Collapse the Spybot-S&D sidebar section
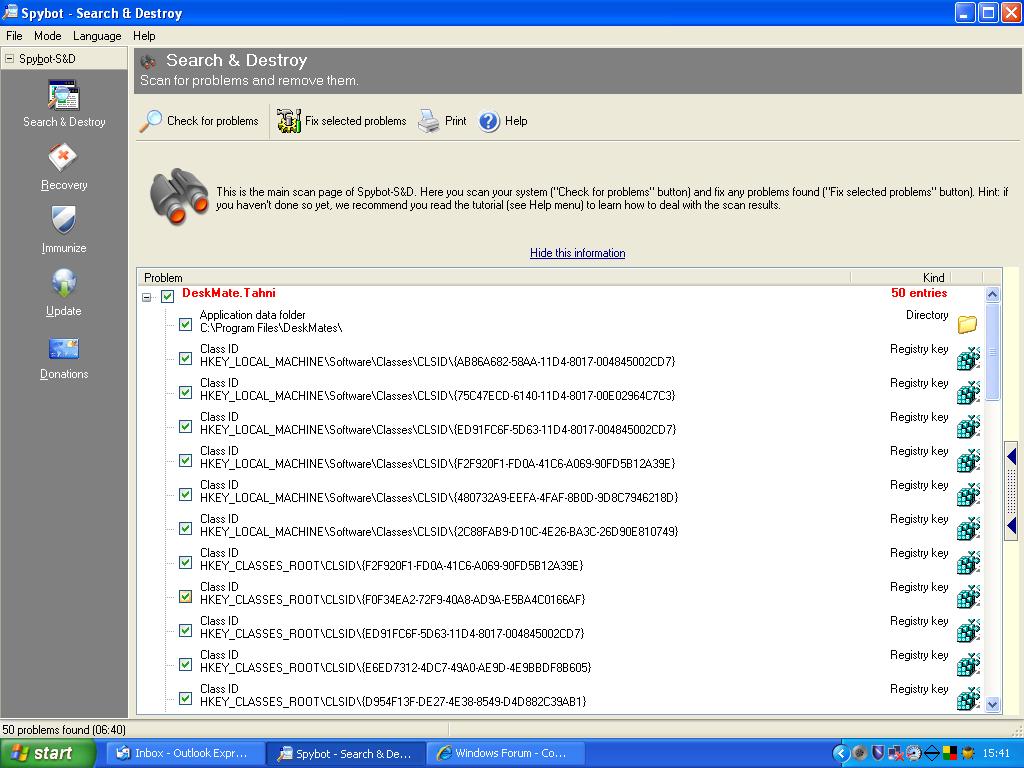The image size is (1024, 768). click(x=9, y=58)
